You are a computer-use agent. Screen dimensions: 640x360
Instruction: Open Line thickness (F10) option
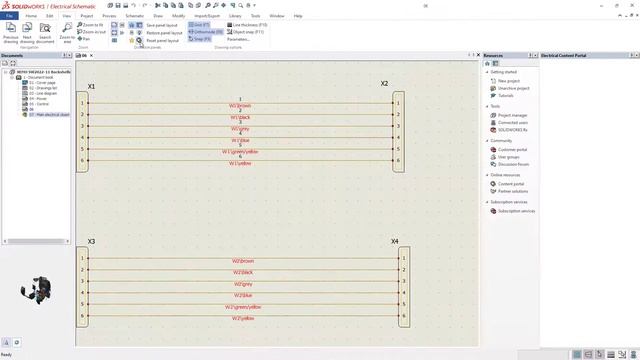pyautogui.click(x=247, y=25)
